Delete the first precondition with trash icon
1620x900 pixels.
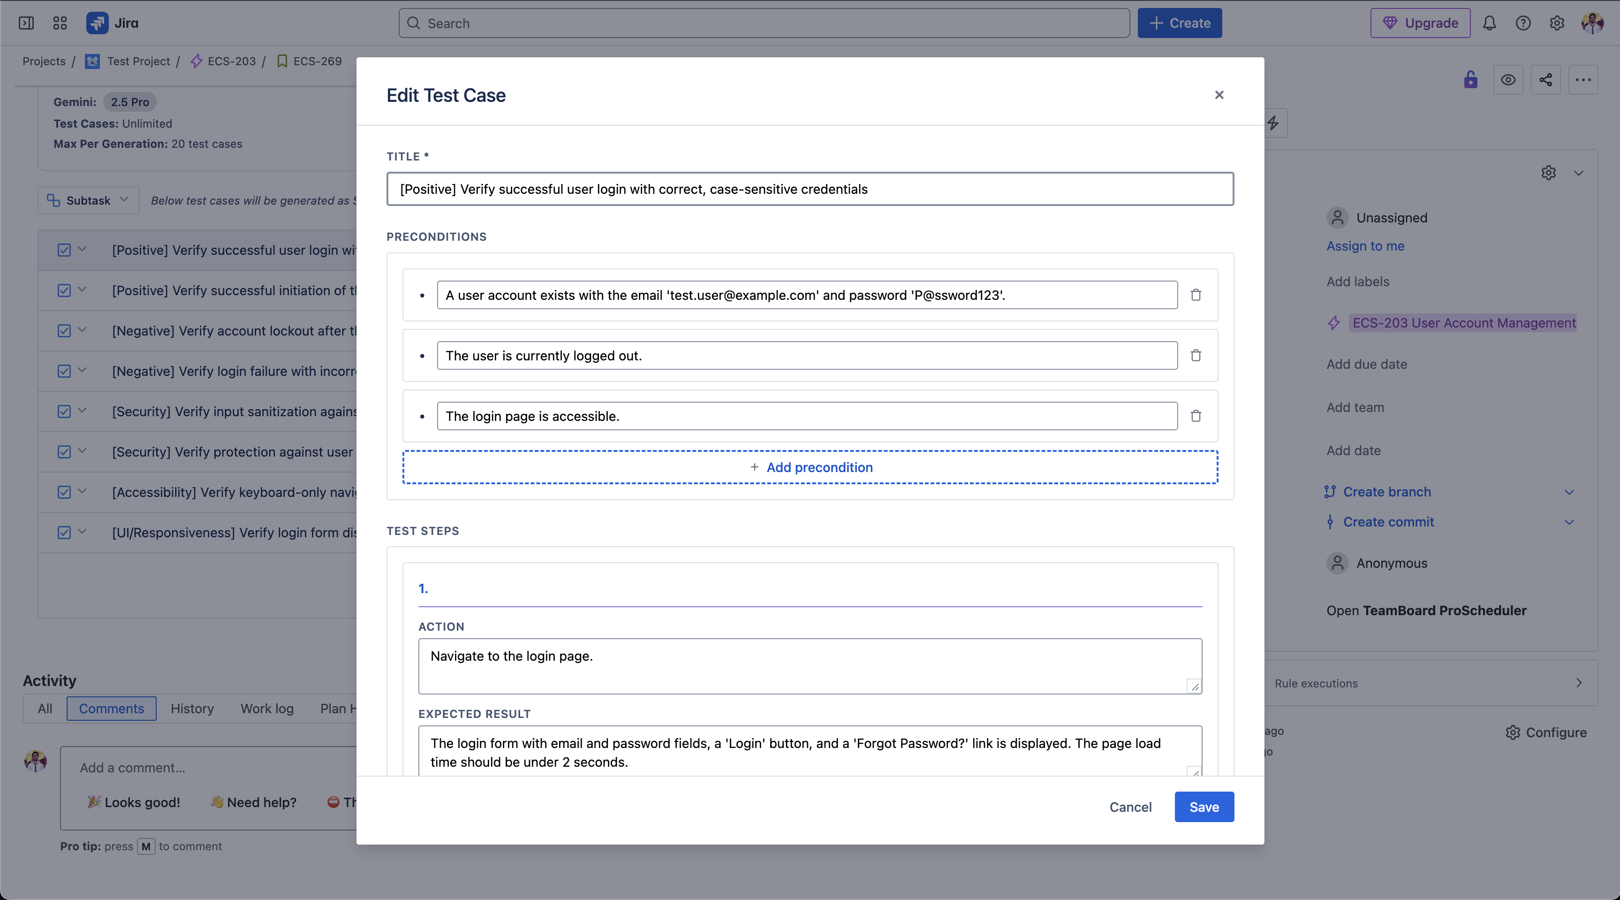coord(1195,295)
